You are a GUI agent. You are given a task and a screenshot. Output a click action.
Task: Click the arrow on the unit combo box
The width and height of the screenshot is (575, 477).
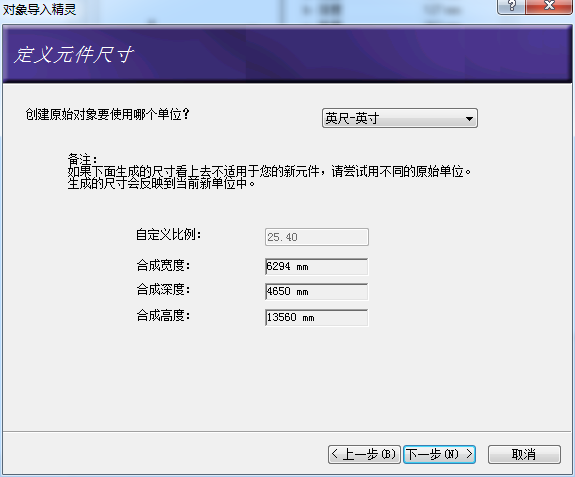(x=469, y=118)
